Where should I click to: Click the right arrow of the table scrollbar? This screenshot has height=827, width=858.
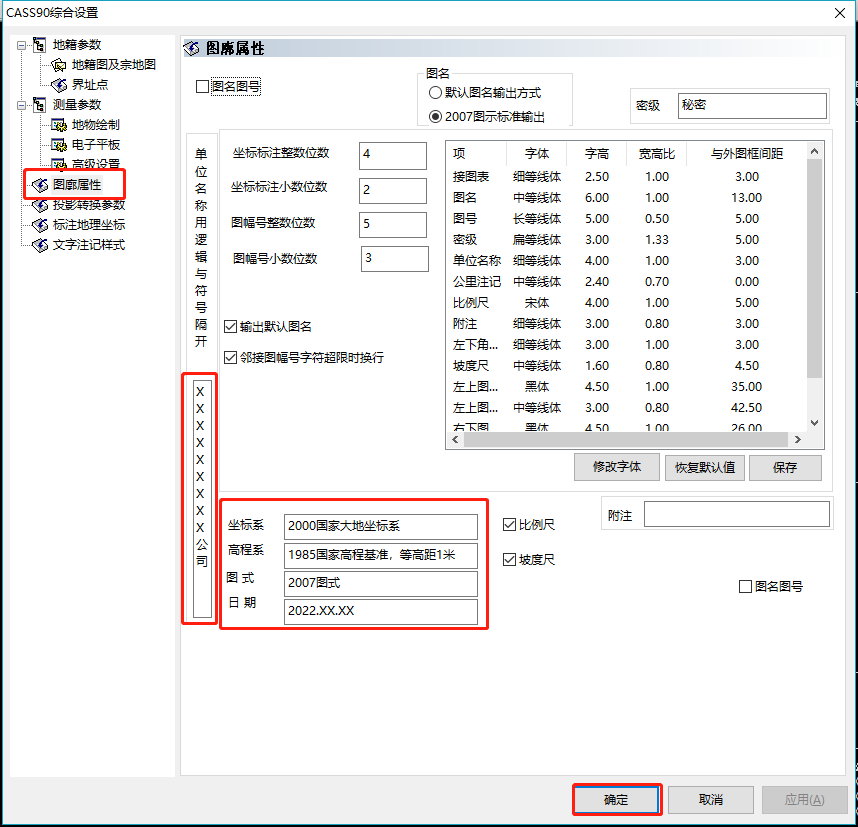[797, 439]
